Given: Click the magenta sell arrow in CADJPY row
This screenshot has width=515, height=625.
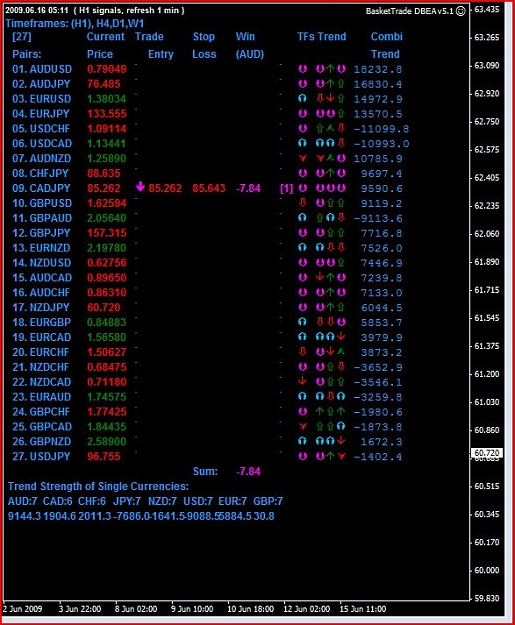Looking at the screenshot, I should [140, 187].
